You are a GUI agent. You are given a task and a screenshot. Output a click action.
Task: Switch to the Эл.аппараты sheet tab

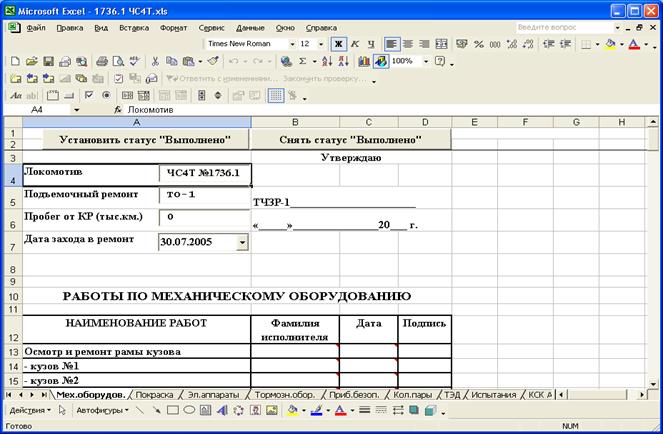pyautogui.click(x=213, y=395)
